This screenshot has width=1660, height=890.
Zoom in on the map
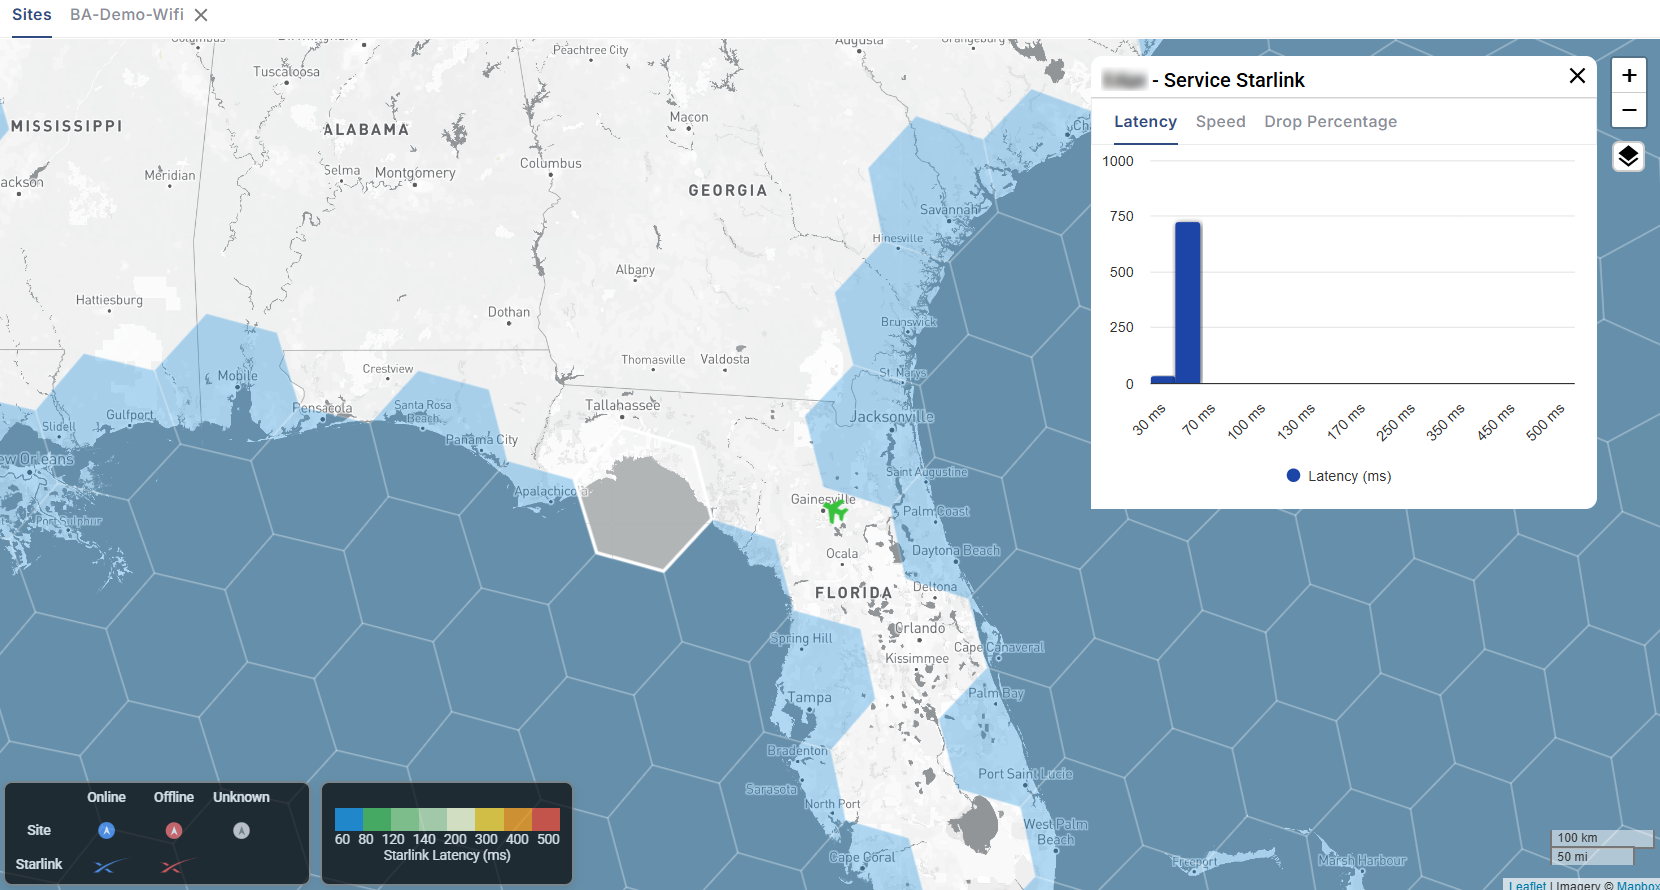1629,75
